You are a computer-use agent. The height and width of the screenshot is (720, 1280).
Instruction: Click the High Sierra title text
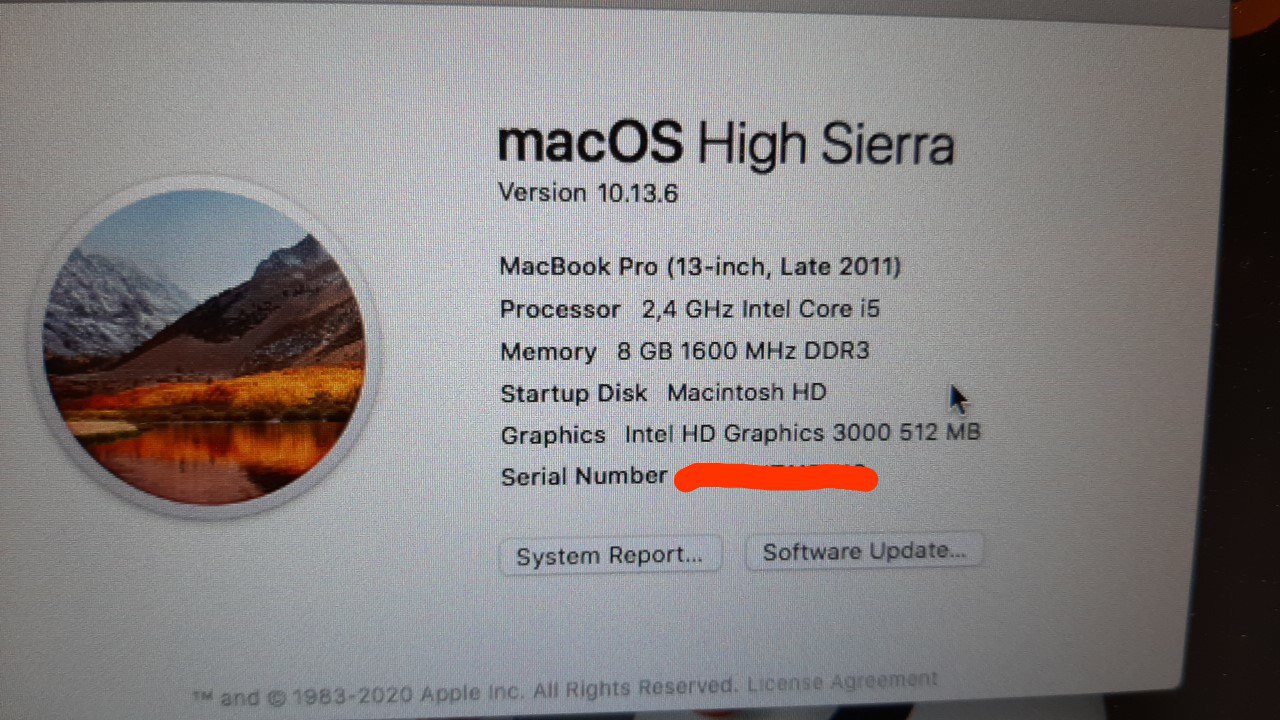coord(825,145)
